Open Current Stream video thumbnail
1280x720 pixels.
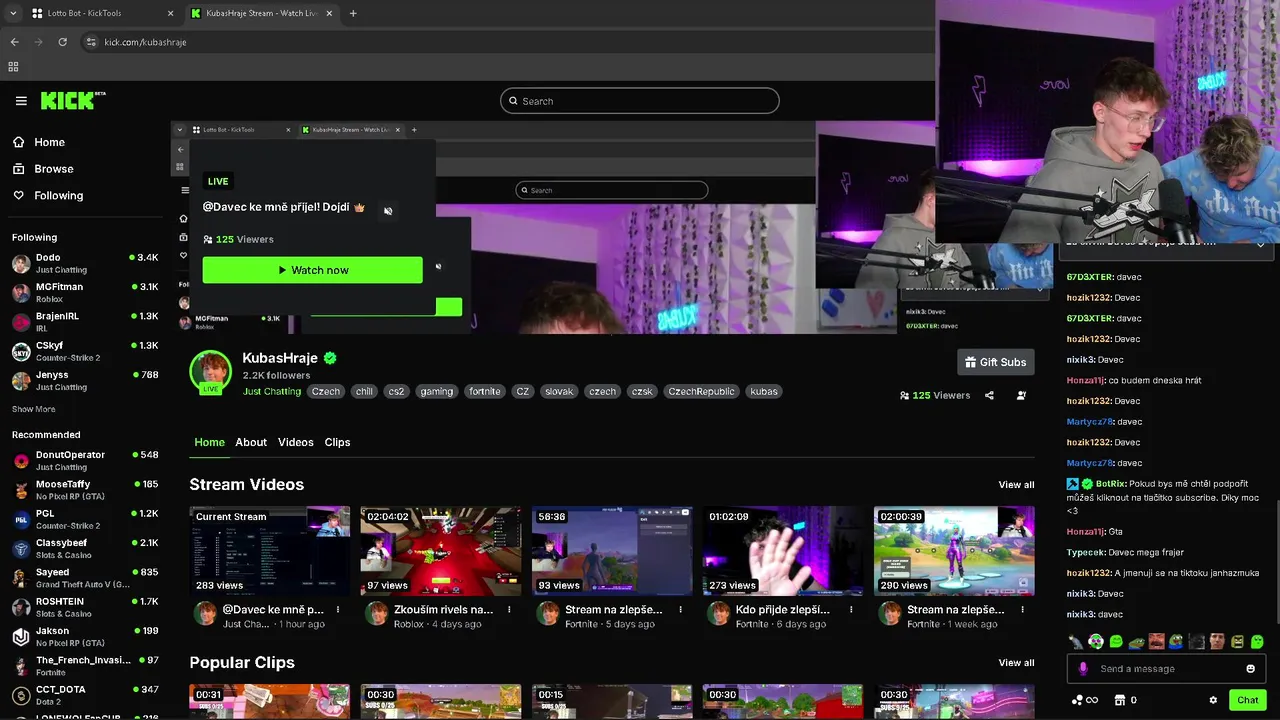[270, 551]
